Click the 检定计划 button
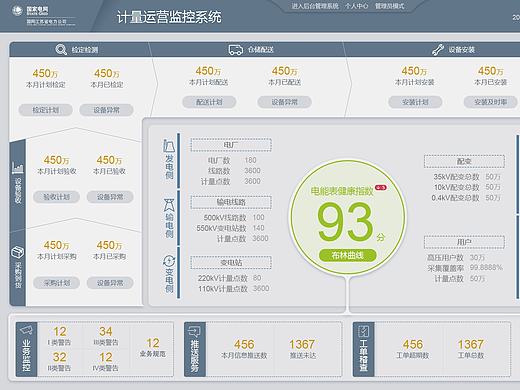The image size is (520, 390). [46, 110]
